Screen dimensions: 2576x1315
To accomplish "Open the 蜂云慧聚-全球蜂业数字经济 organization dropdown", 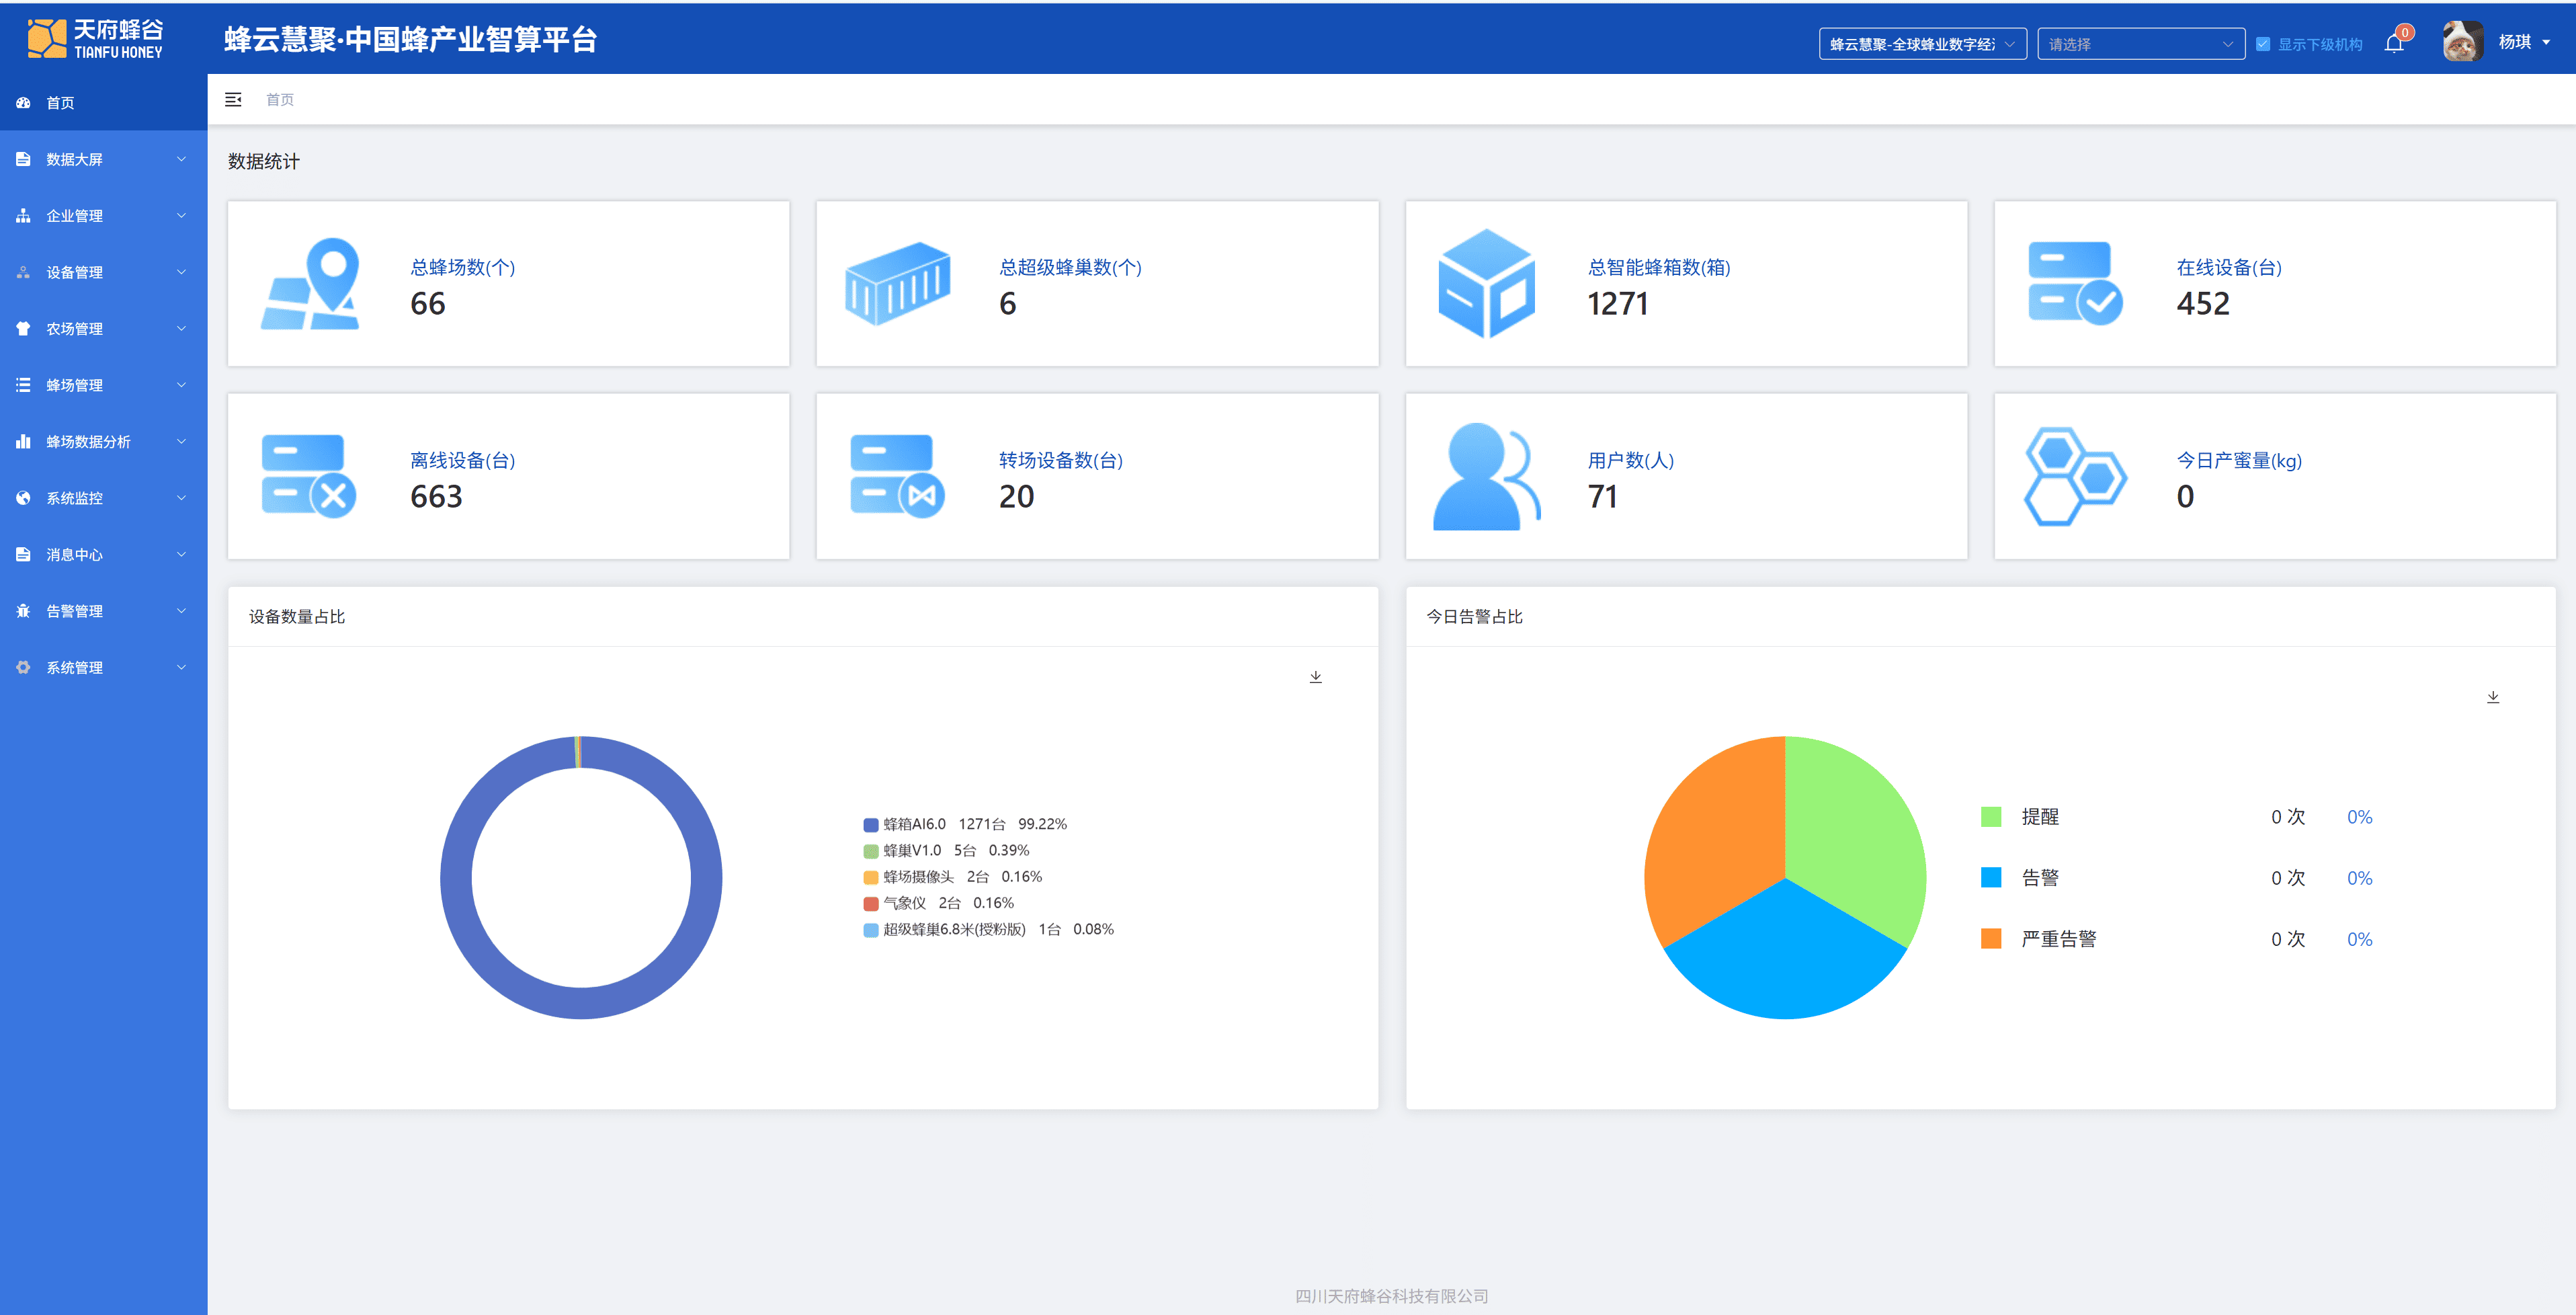I will coord(1921,44).
